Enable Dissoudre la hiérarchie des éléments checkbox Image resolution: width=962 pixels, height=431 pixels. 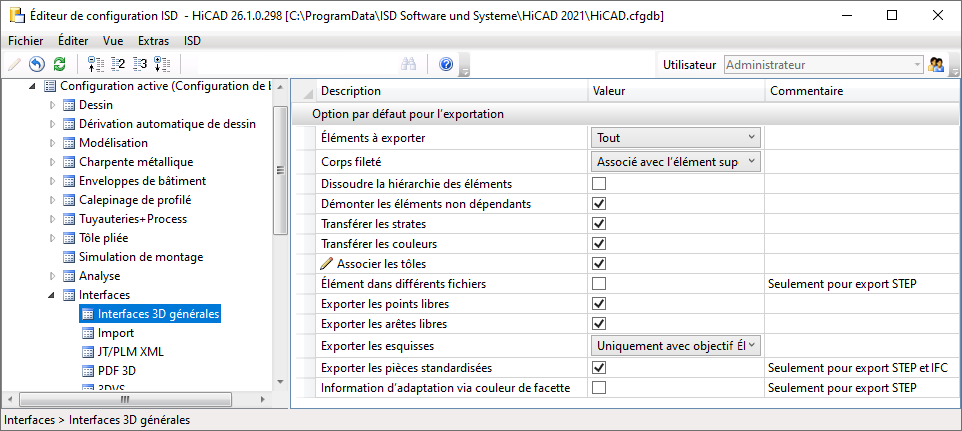pos(599,184)
